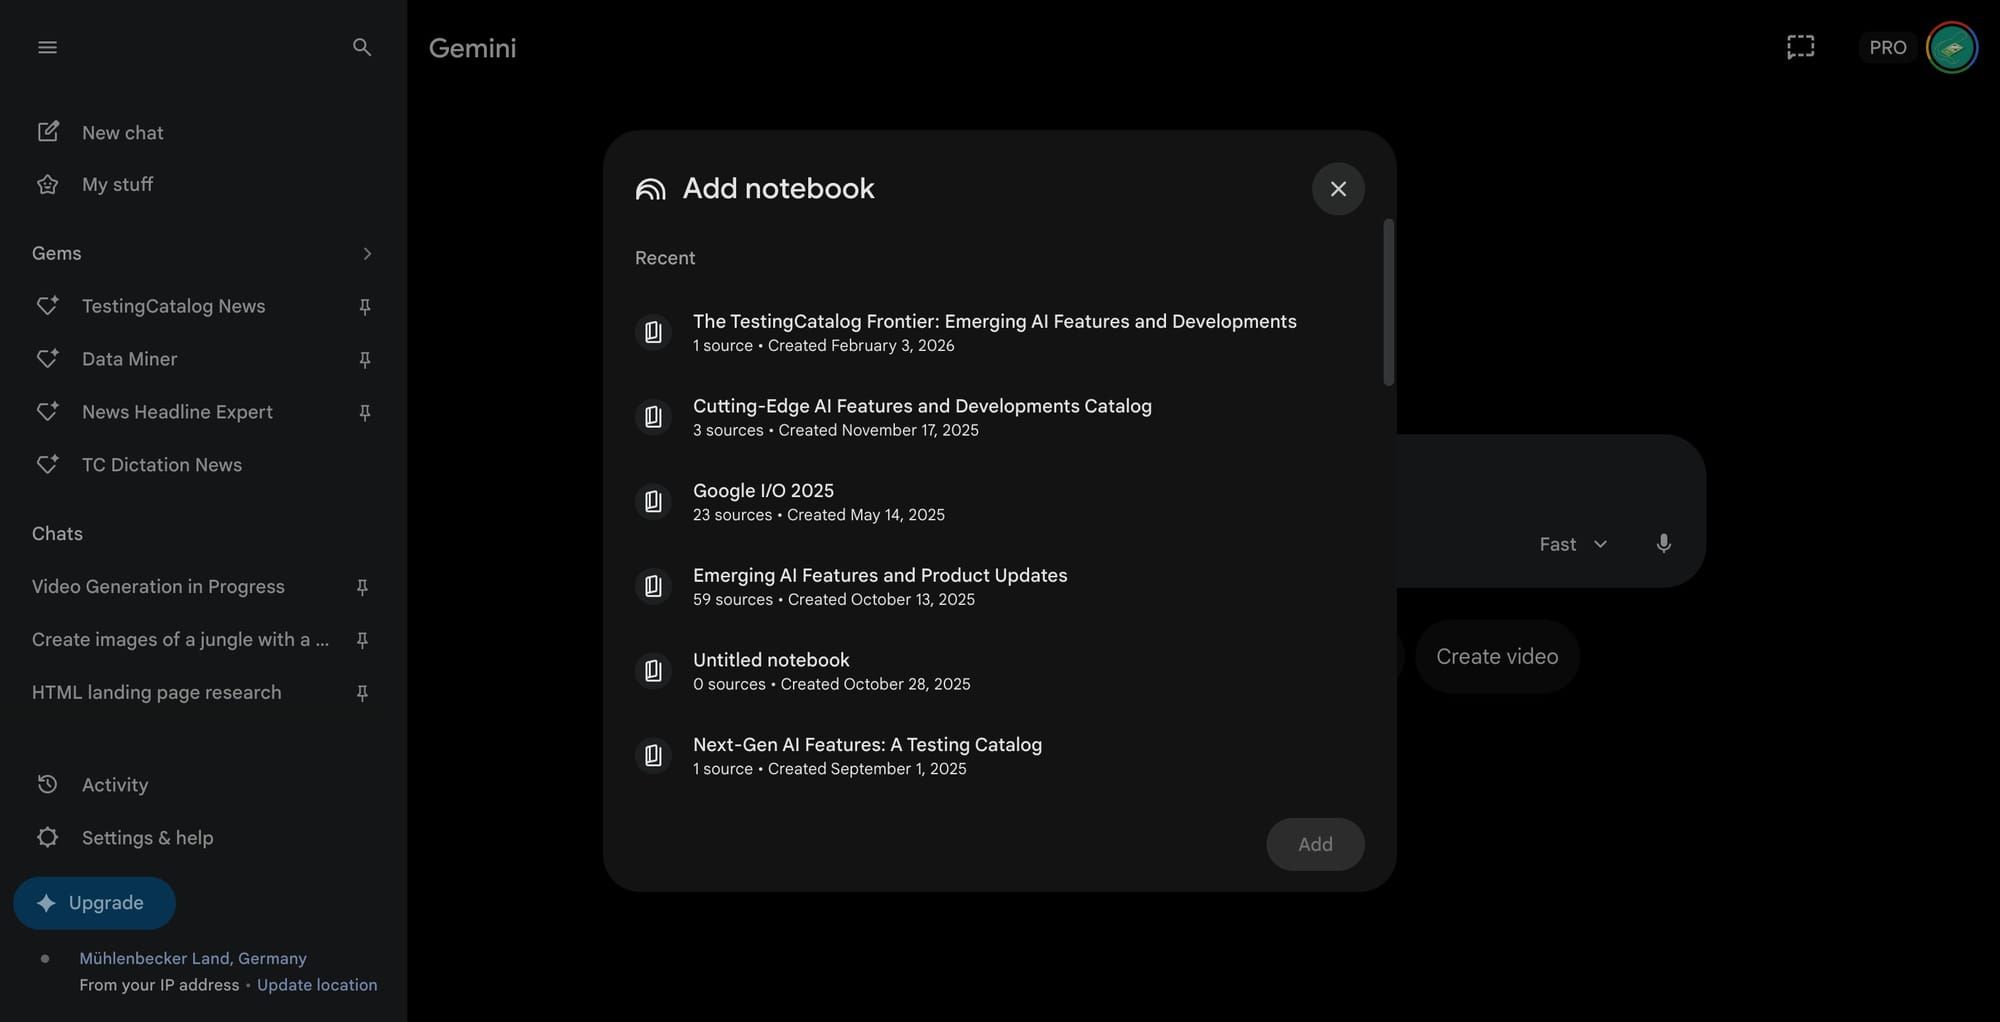Close the Add notebook dialog

[1338, 189]
